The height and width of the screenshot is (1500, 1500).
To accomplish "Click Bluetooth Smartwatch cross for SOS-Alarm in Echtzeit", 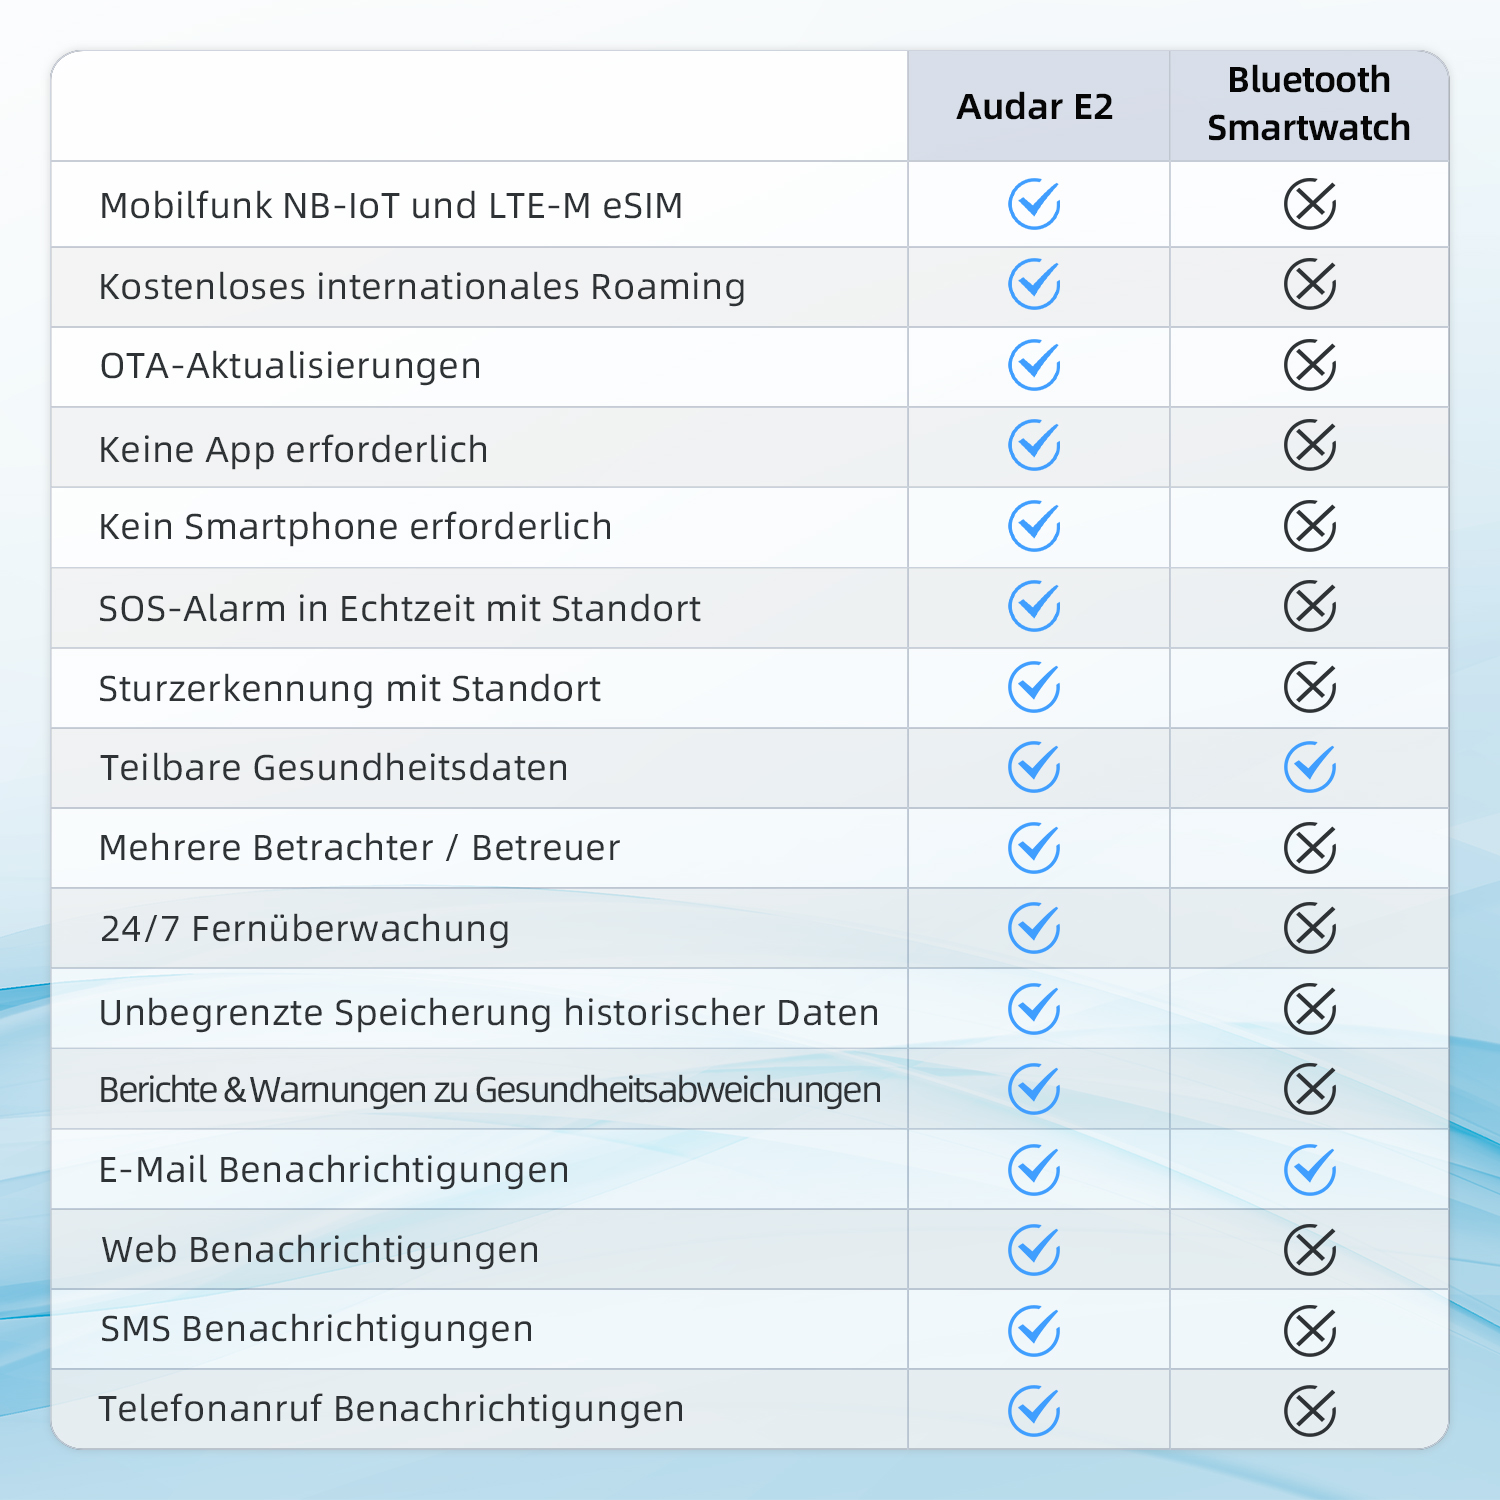I will 1310,606.
